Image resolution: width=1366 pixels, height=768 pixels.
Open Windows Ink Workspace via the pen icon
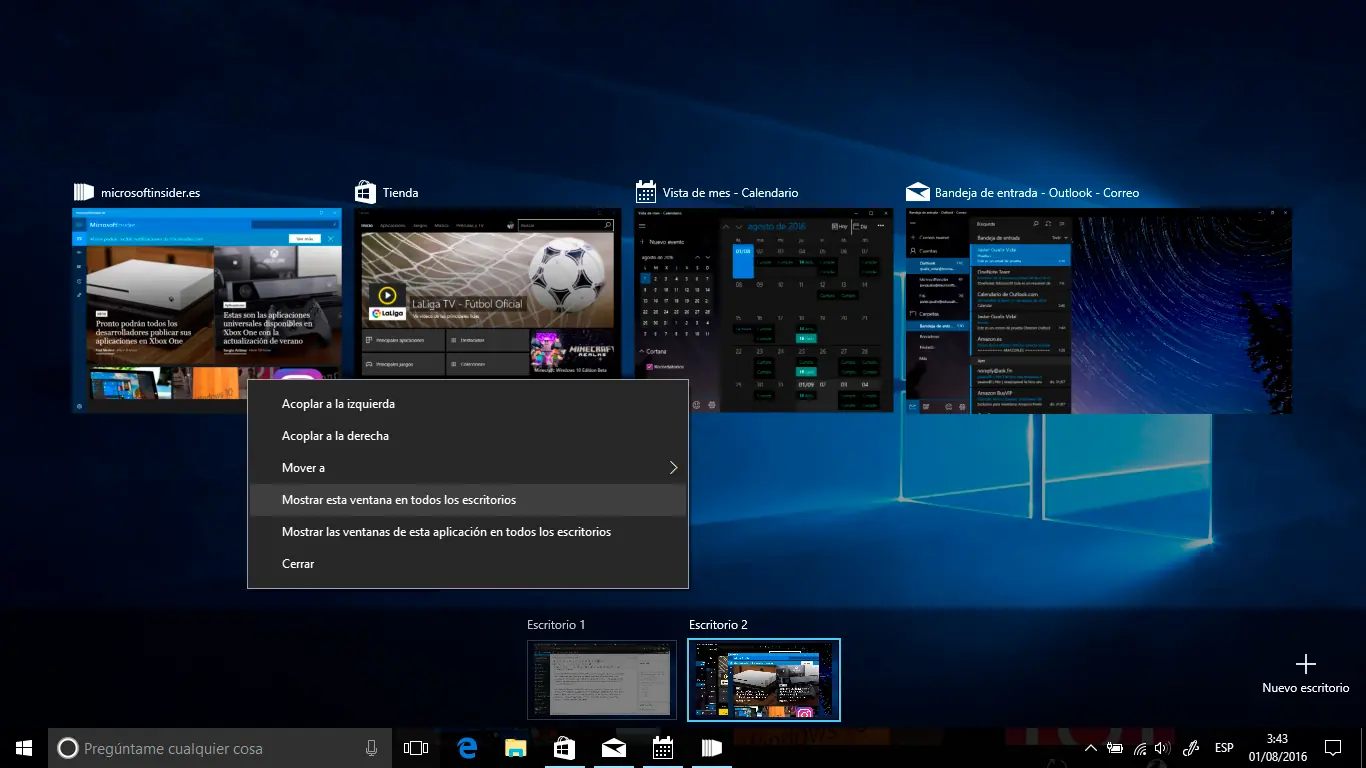(x=1191, y=747)
